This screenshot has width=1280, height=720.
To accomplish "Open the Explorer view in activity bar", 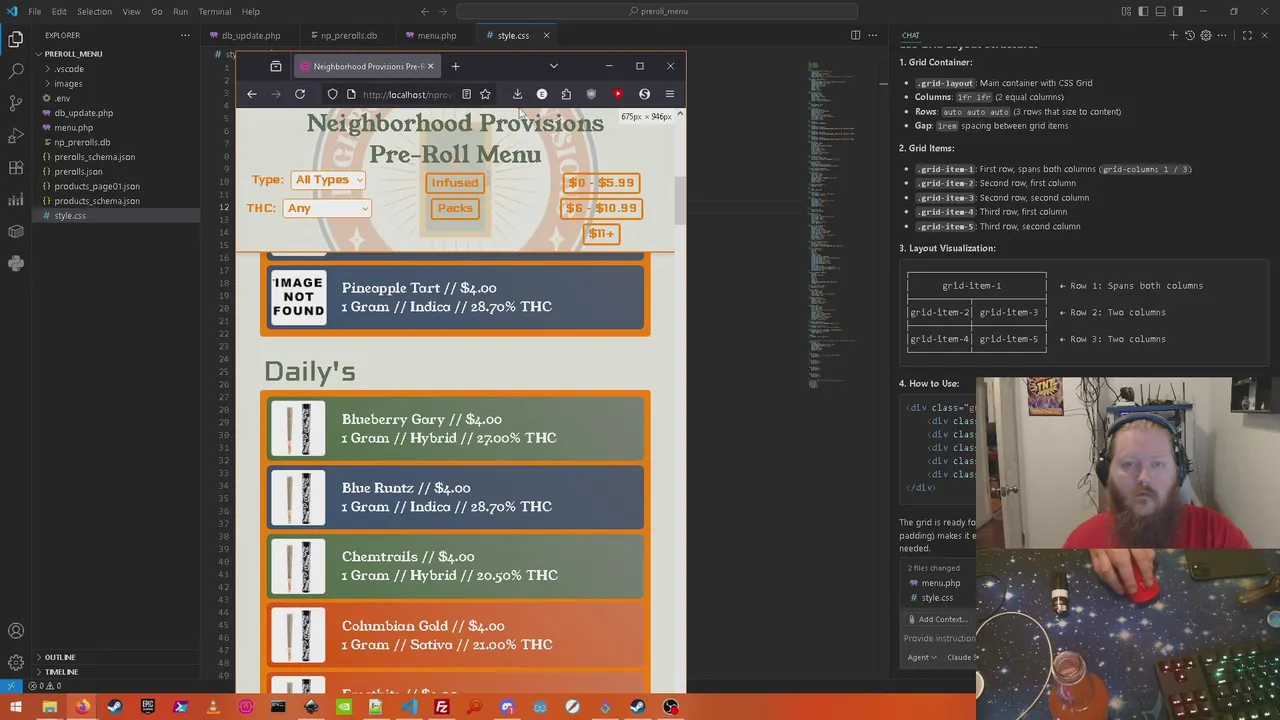I will (x=16, y=39).
